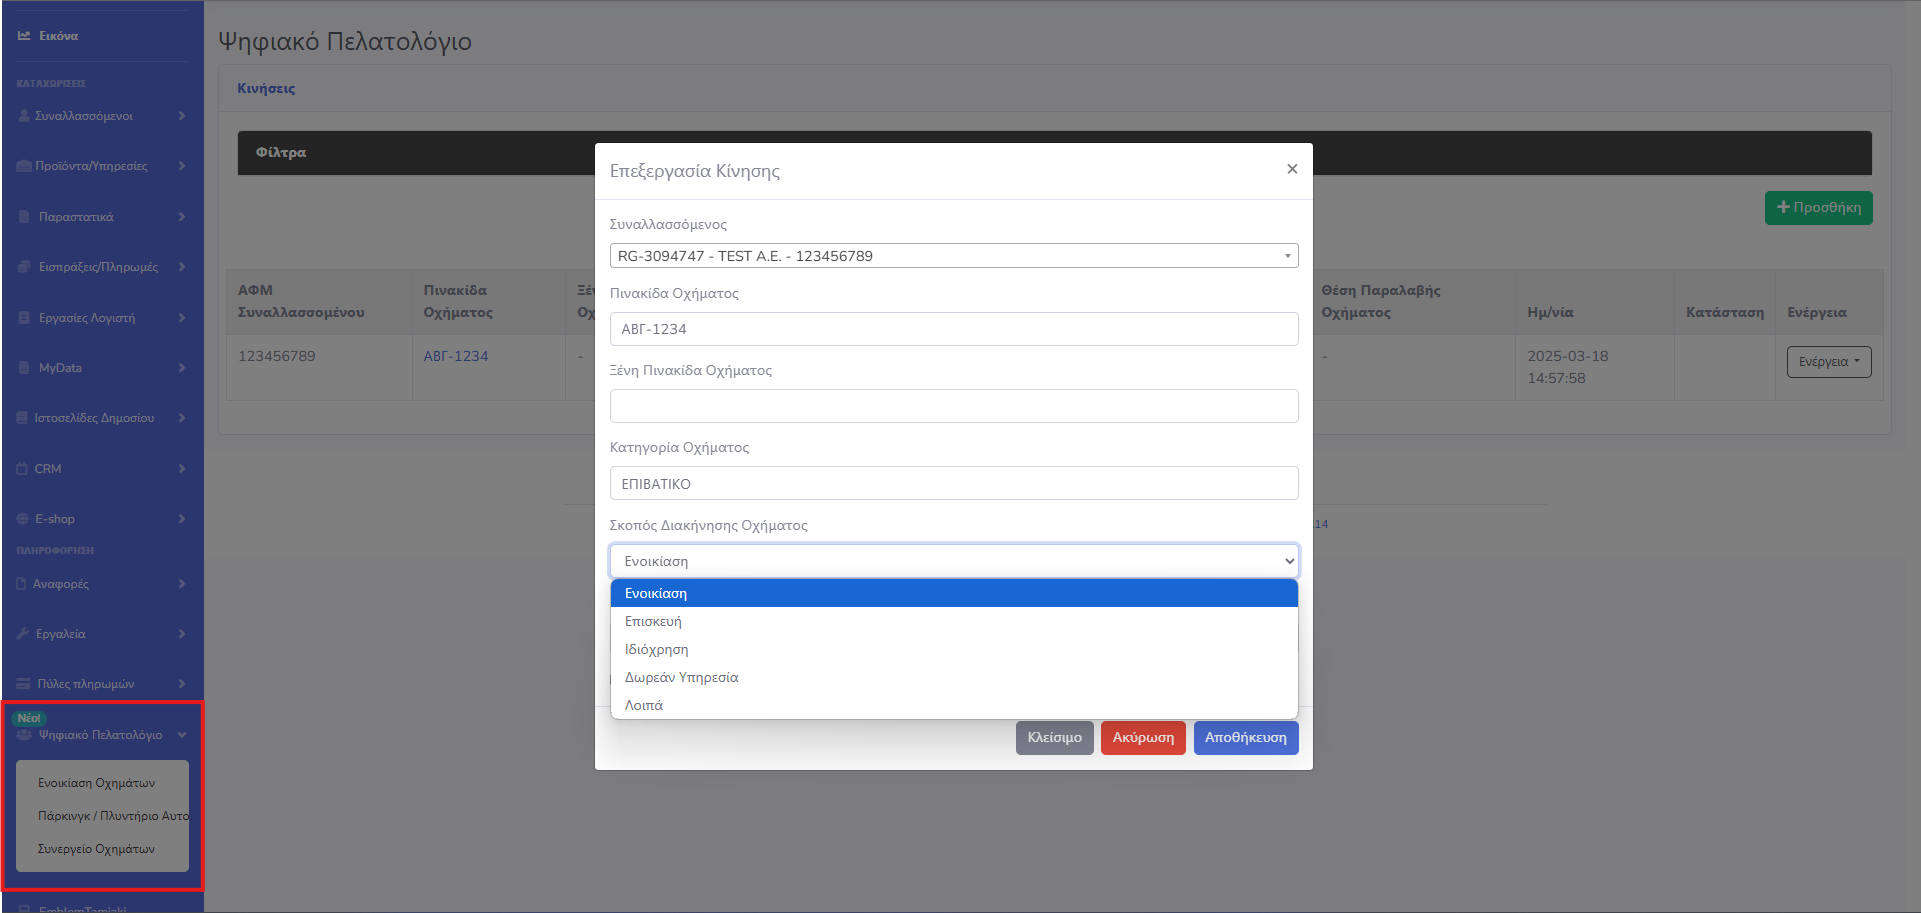1921x913 pixels.
Task: Click the Ψηφιακό Πελατολόγιο users icon
Action: pyautogui.click(x=24, y=735)
